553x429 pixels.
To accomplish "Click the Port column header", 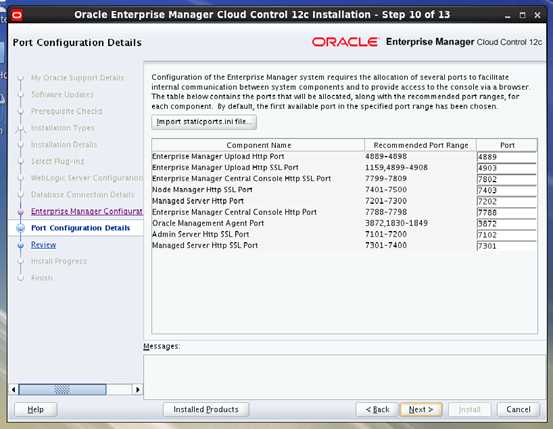I will pyautogui.click(x=507, y=145).
